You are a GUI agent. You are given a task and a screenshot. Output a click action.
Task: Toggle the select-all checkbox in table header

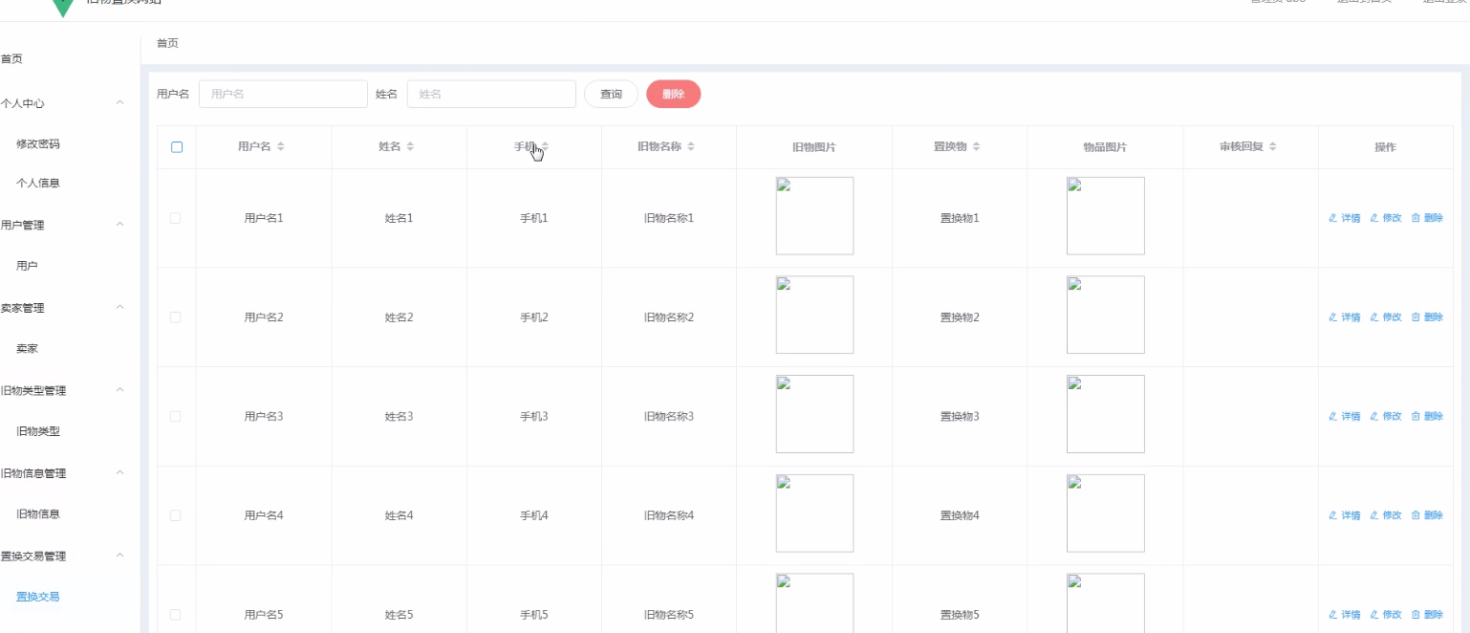coord(177,147)
